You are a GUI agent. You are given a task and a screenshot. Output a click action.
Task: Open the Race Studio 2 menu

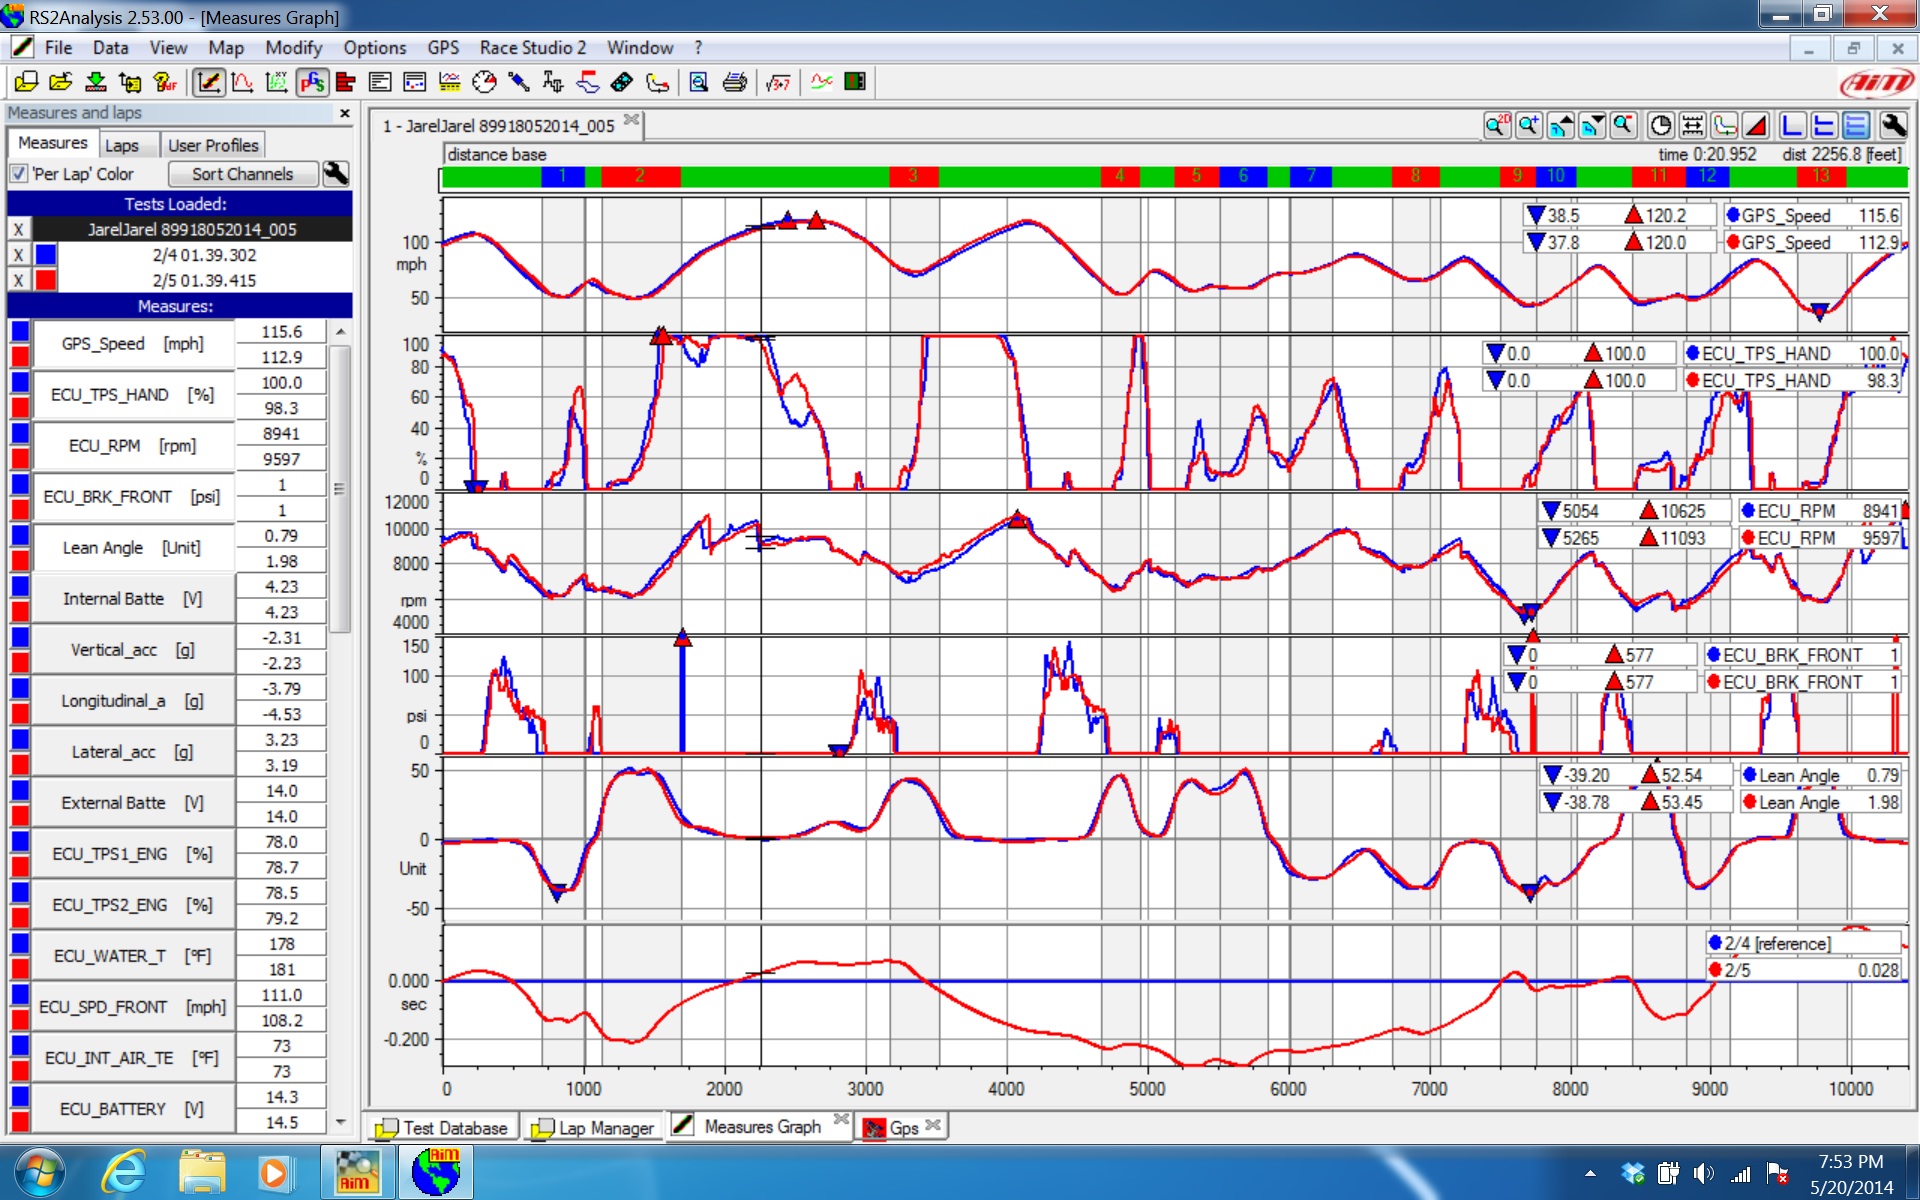pyautogui.click(x=533, y=48)
